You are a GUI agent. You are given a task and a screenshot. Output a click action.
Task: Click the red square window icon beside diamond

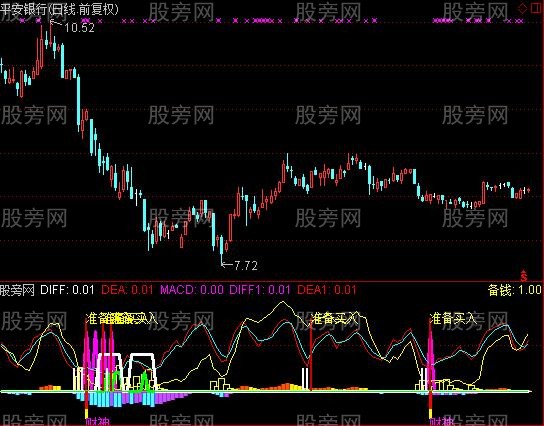pos(536,8)
